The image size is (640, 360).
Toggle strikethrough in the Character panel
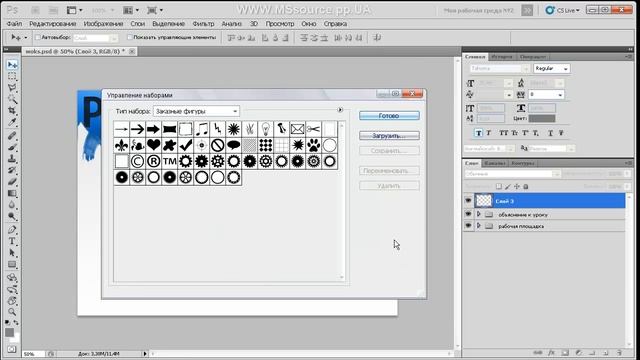click(561, 133)
